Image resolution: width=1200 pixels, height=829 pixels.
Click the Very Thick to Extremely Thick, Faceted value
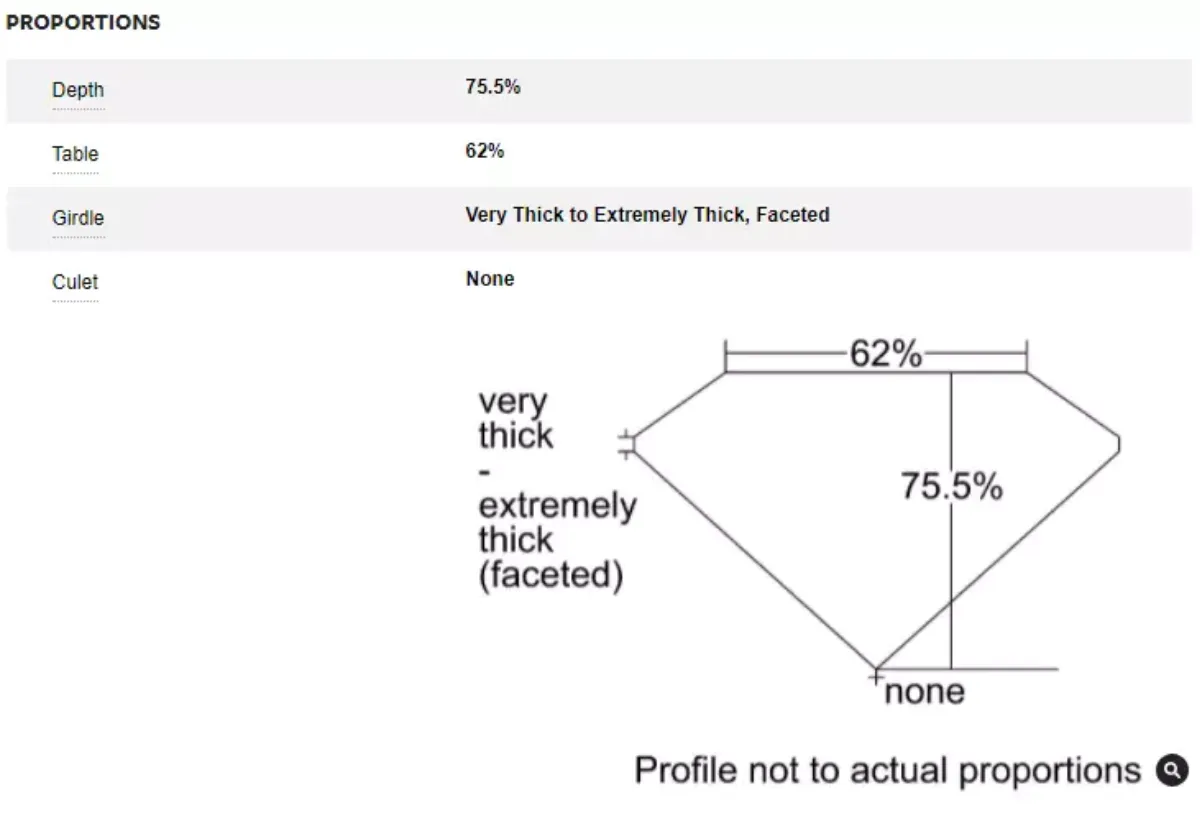click(647, 215)
